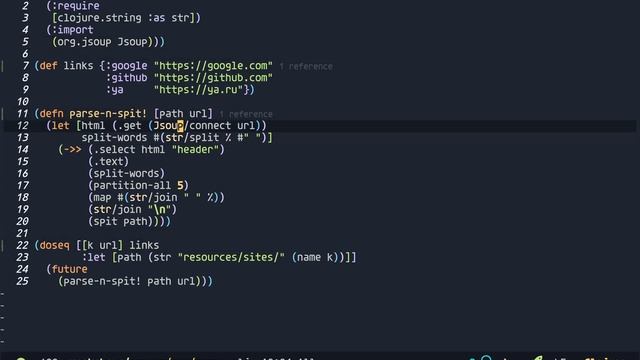Viewport: 640px width, 360px height.
Task: Click the ->> threading macro on line 14
Action: point(73,149)
